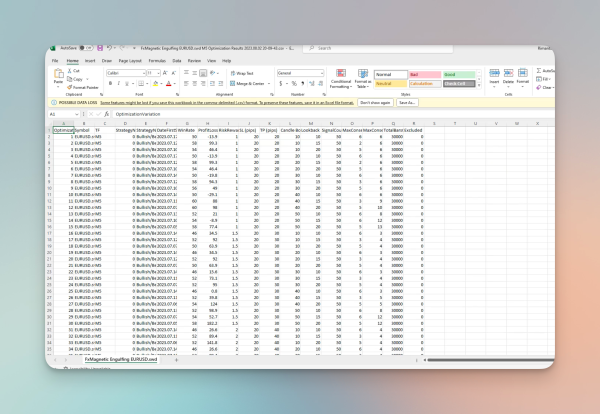
Task: Open the font size dropdown
Action: tap(158, 73)
